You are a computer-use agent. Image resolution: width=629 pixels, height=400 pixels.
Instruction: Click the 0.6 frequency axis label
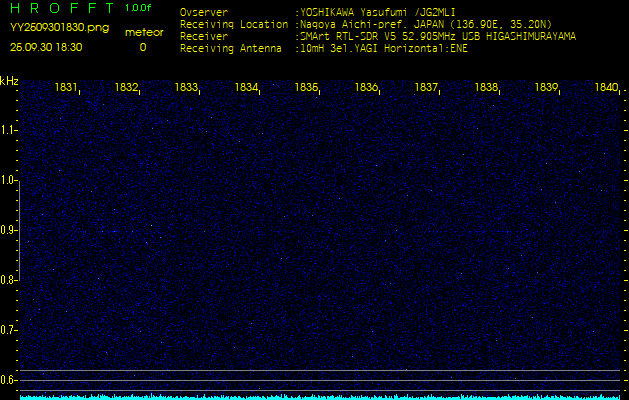click(8, 380)
